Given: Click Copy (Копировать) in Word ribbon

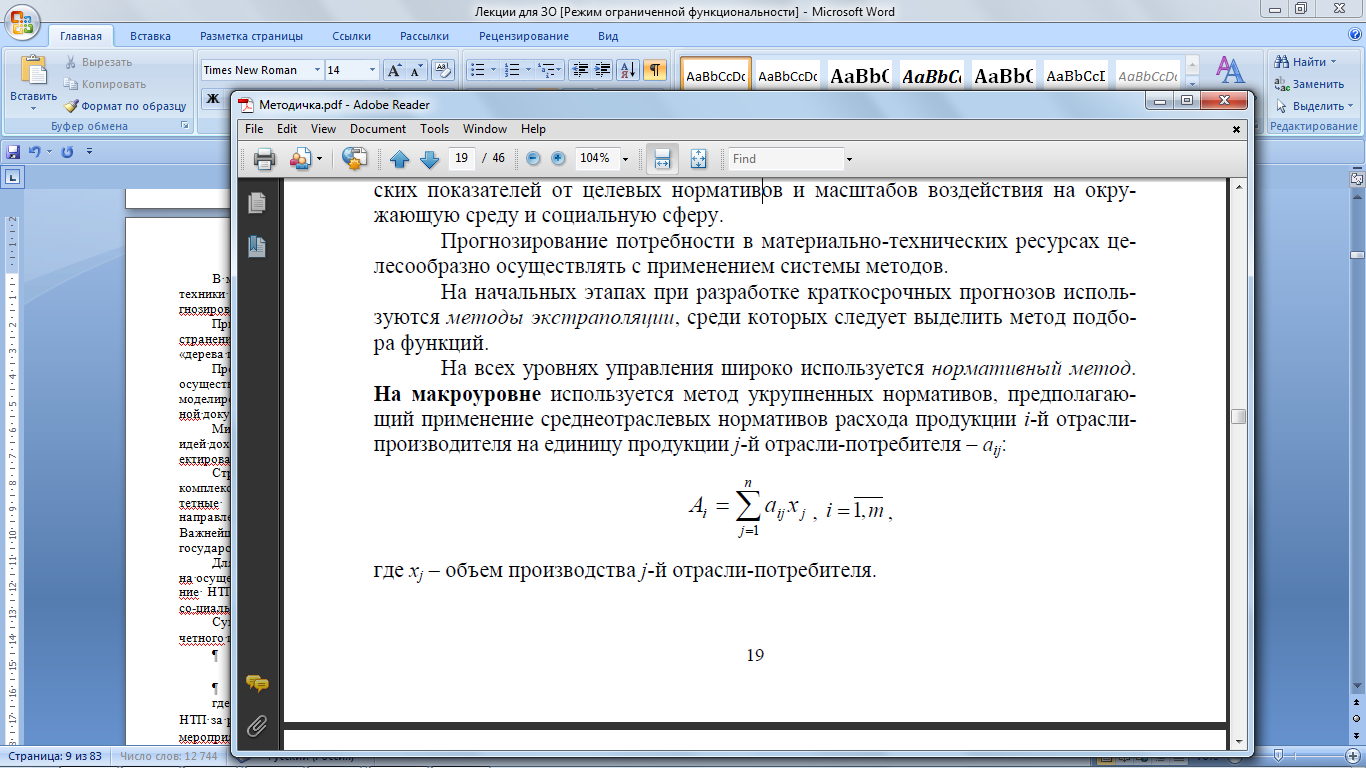Looking at the screenshot, I should point(105,84).
